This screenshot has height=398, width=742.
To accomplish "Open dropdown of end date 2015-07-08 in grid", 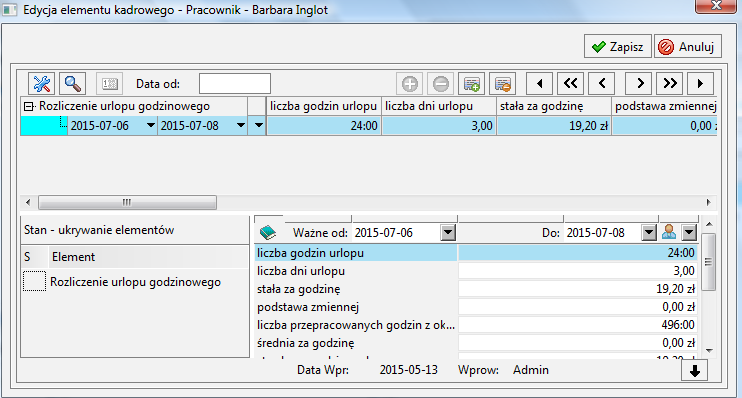I will point(240,125).
